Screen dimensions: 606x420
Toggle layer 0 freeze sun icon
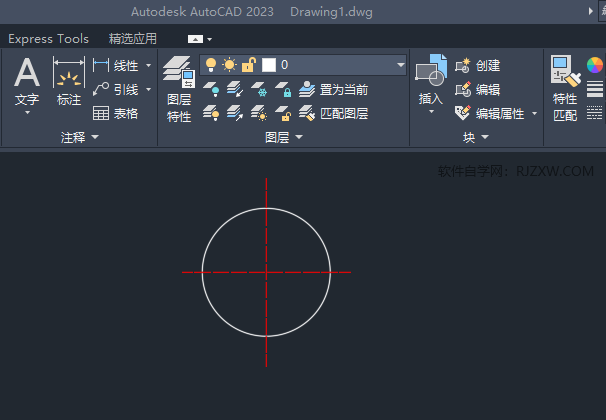click(x=229, y=65)
